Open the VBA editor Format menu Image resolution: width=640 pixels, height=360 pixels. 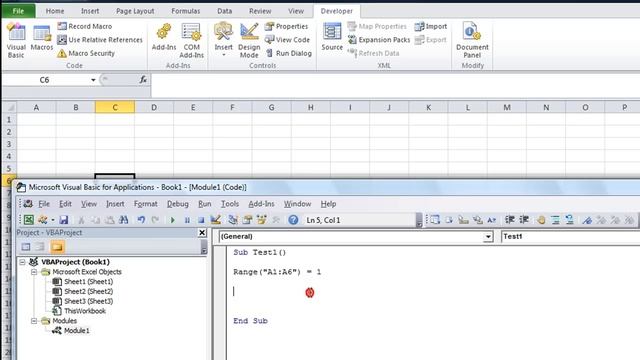pos(145,204)
